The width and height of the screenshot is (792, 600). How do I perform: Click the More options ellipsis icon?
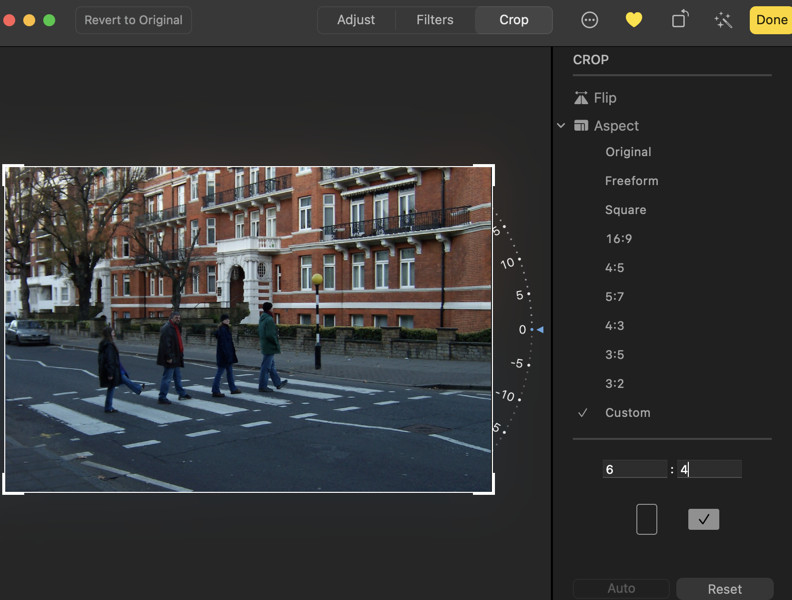click(590, 20)
